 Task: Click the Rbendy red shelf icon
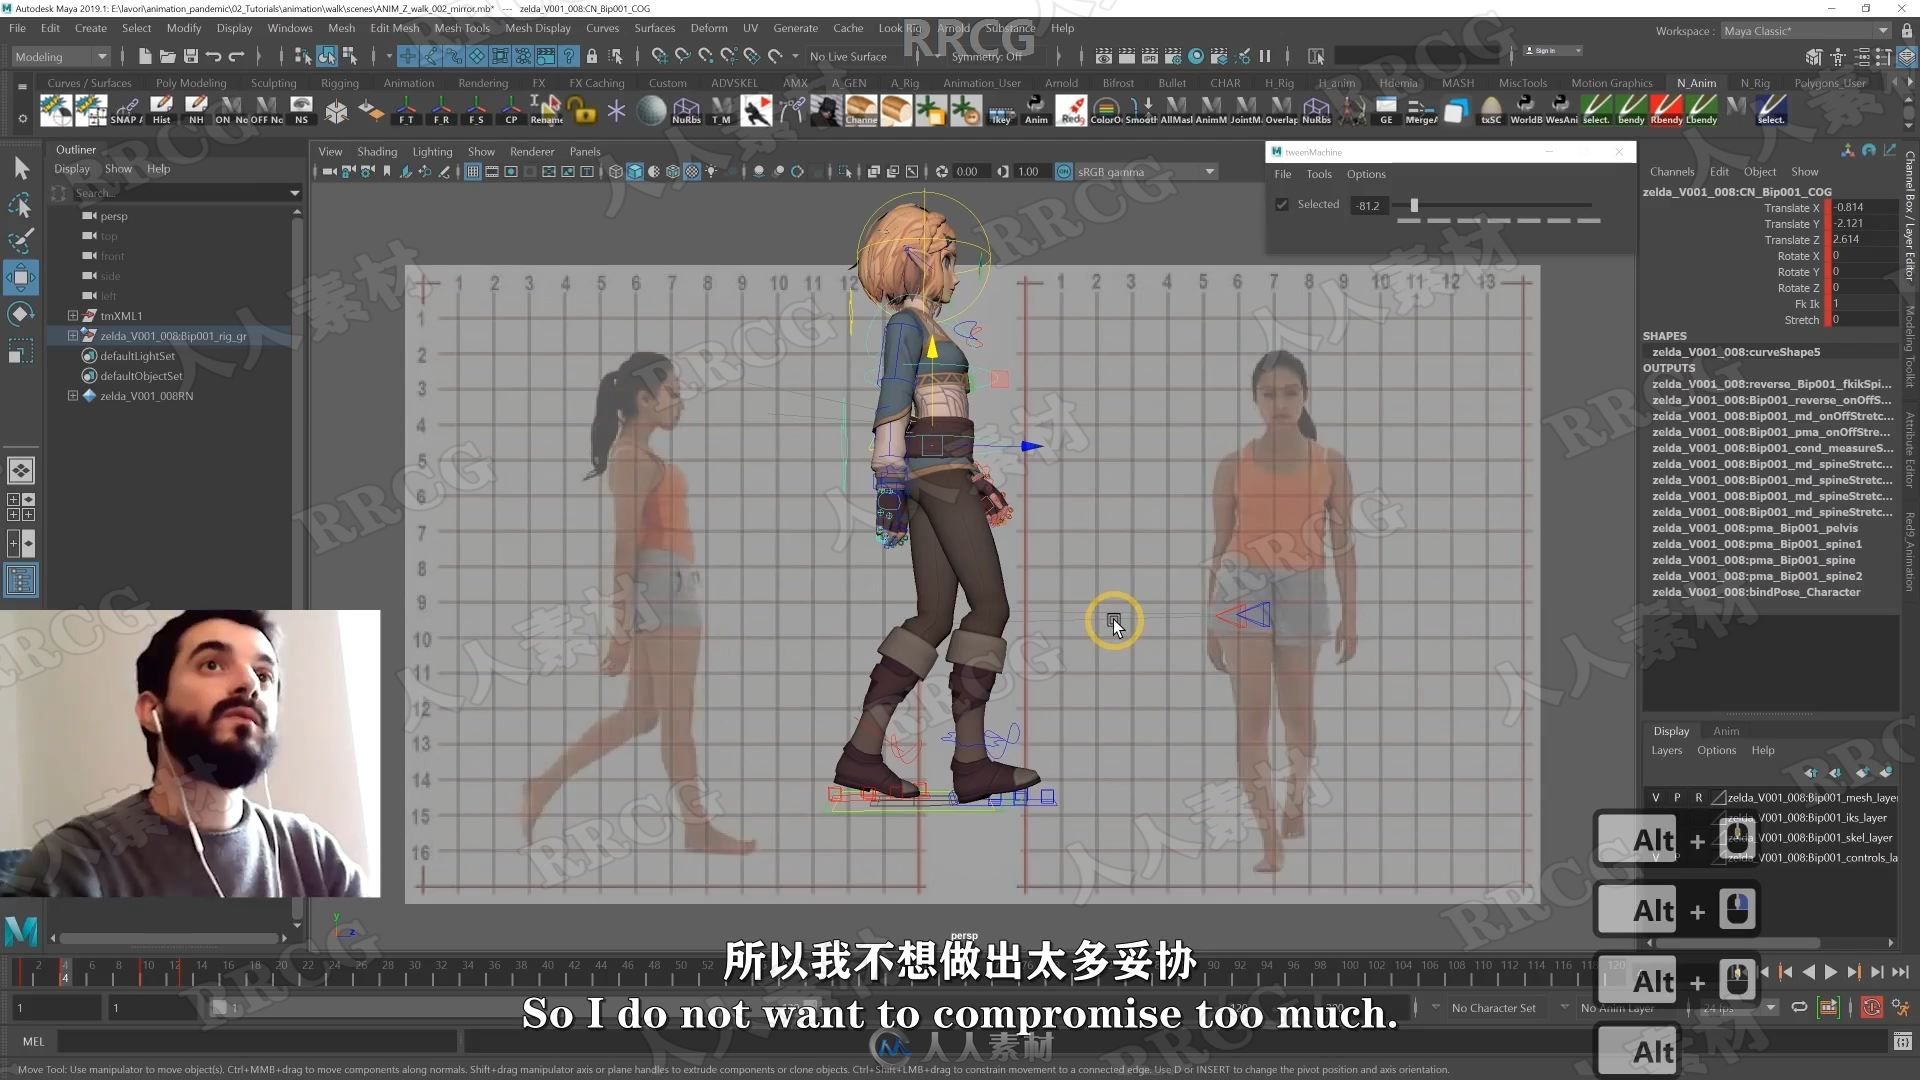[x=1666, y=110]
